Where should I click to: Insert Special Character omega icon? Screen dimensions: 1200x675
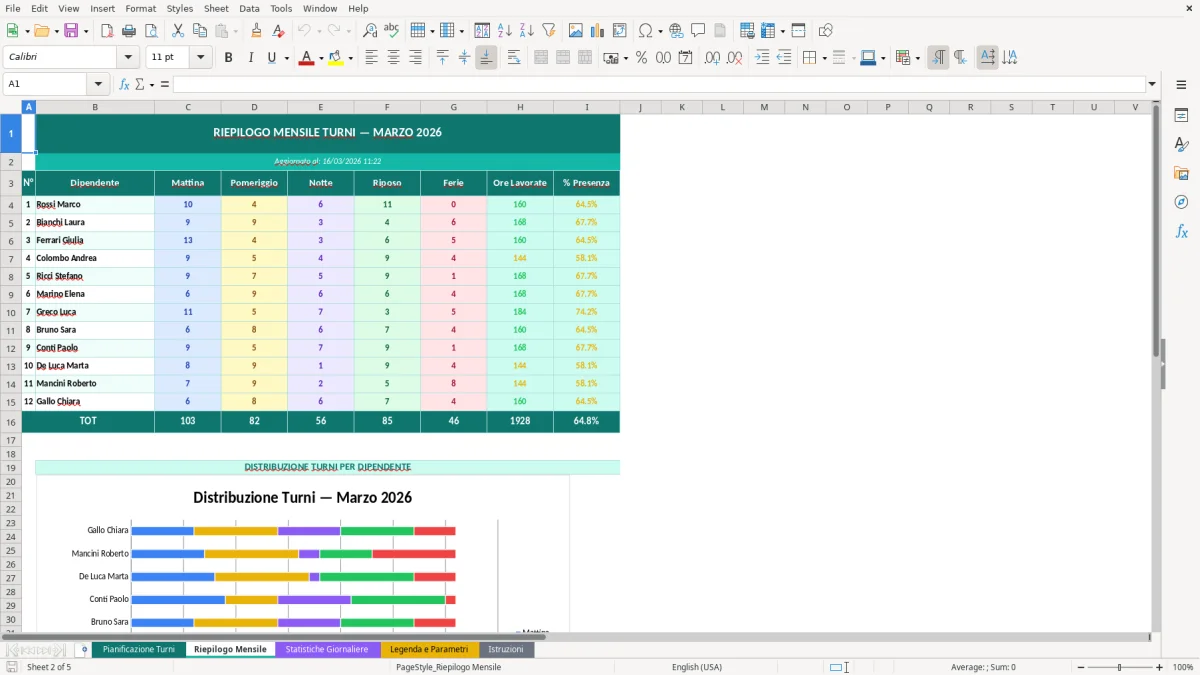coord(645,31)
